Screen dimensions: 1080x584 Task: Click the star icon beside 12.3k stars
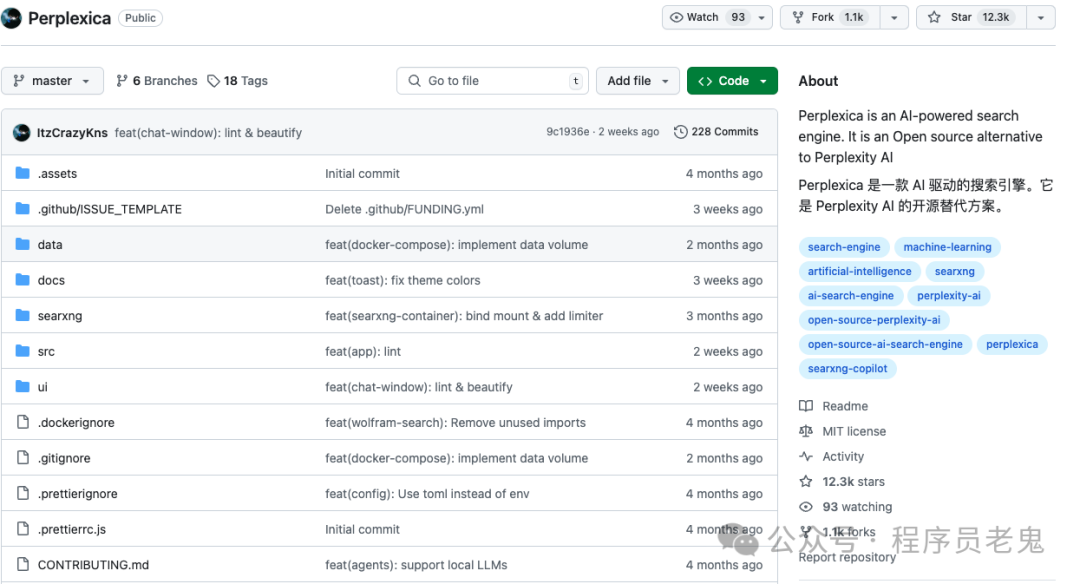[x=806, y=481]
